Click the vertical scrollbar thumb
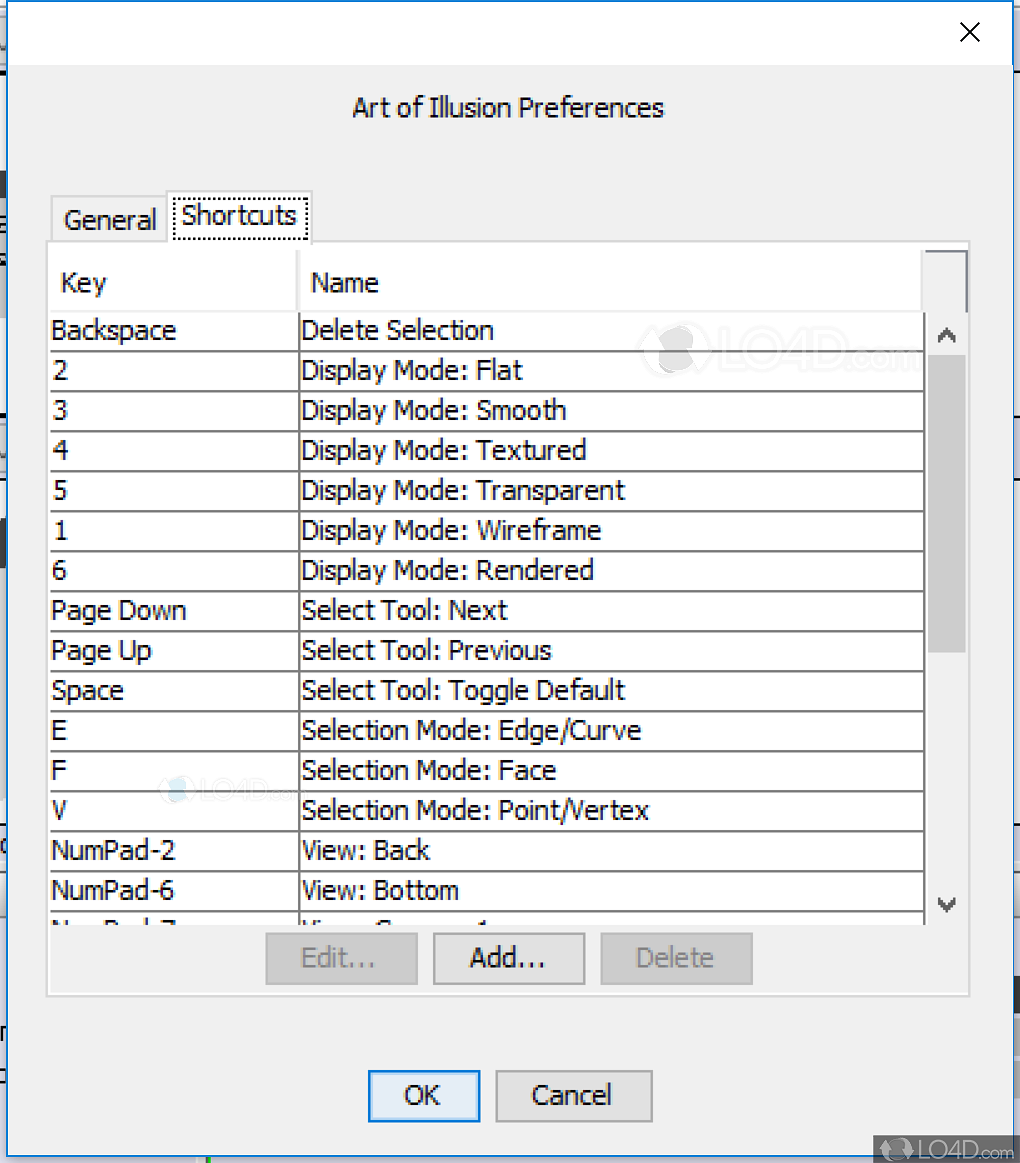 pyautogui.click(x=946, y=500)
